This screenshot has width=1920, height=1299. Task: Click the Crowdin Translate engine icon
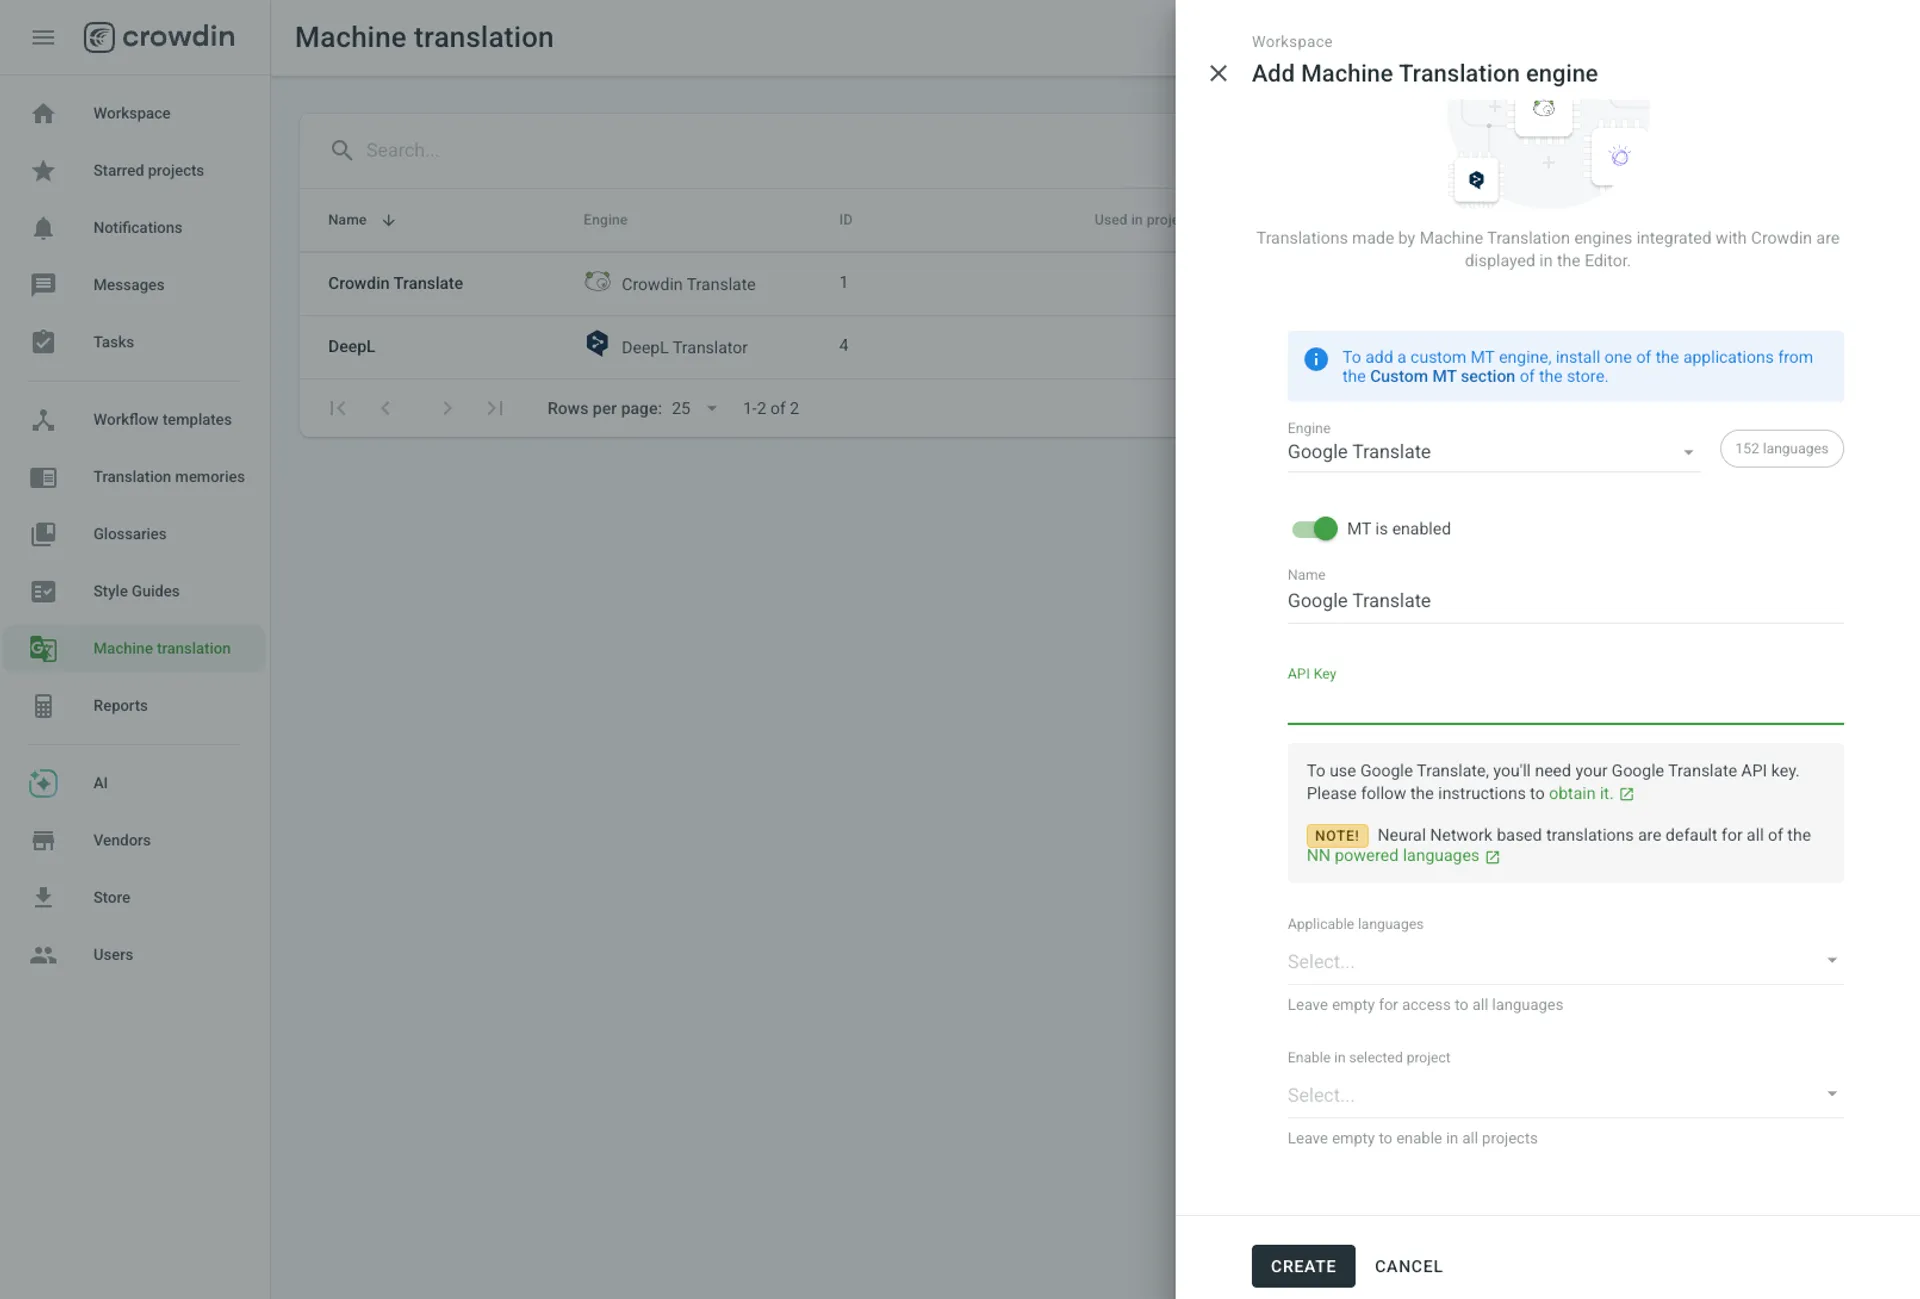(x=597, y=282)
